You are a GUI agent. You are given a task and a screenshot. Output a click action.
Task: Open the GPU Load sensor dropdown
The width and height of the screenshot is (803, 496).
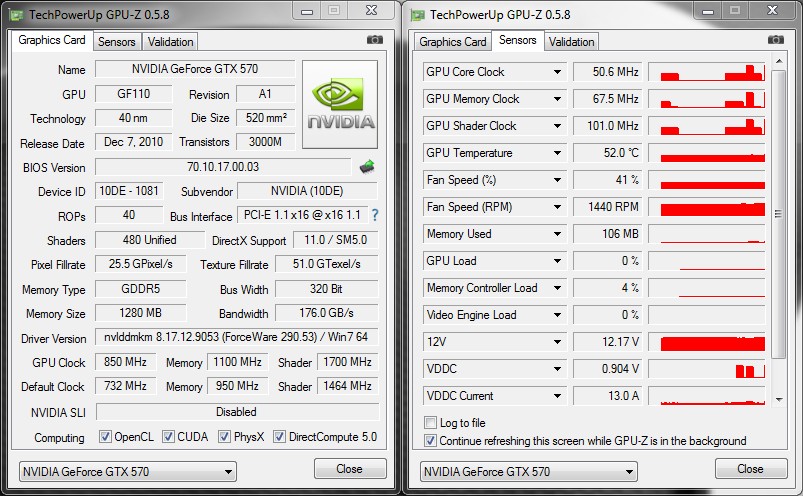557,261
